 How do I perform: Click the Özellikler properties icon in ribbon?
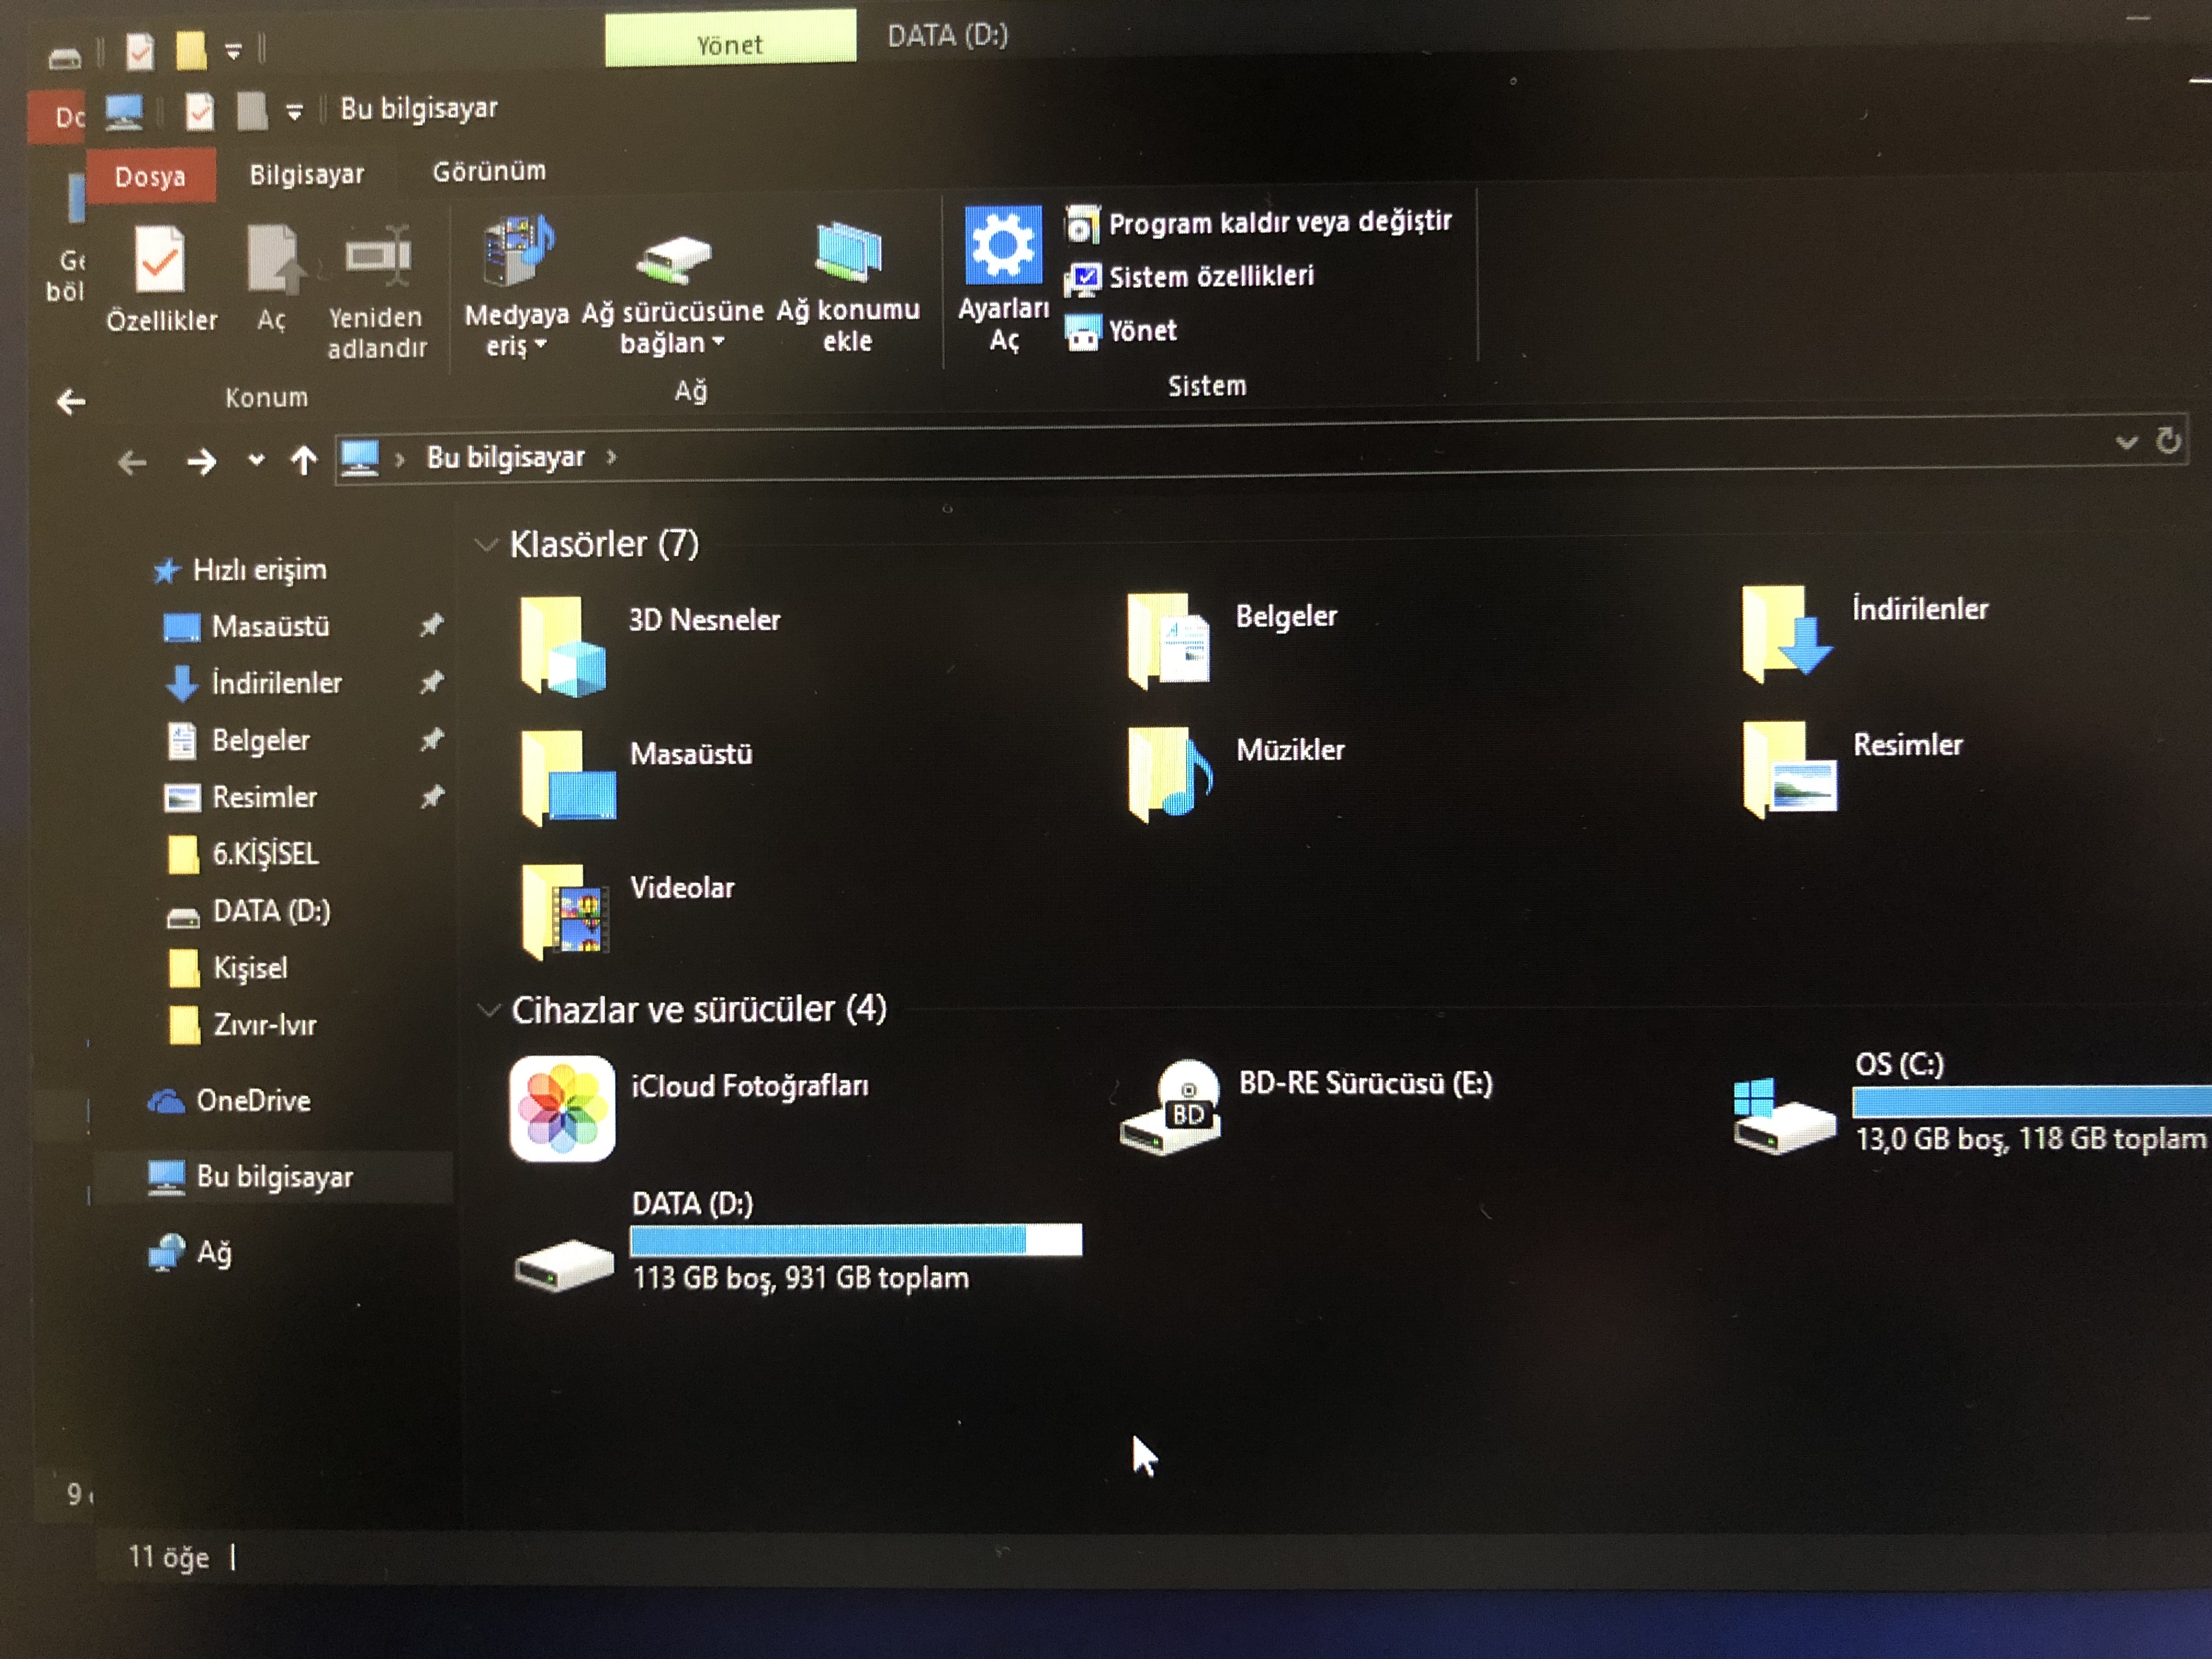(x=160, y=260)
